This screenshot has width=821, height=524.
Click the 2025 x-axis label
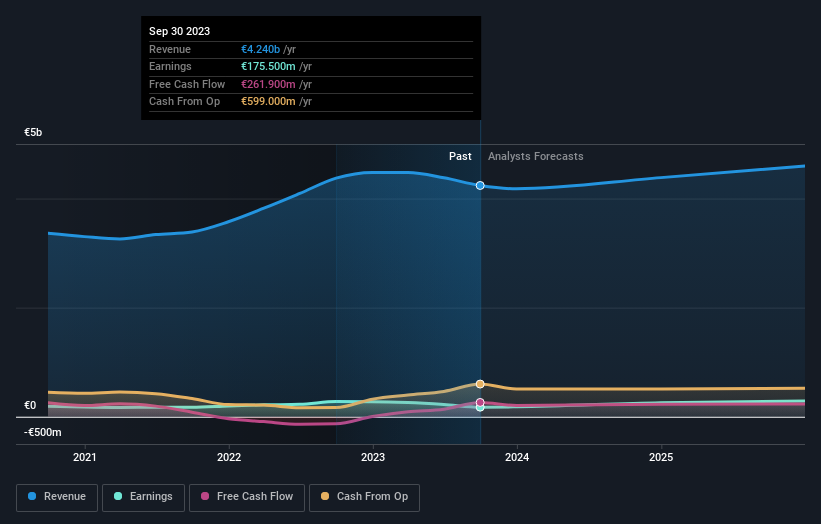661,458
